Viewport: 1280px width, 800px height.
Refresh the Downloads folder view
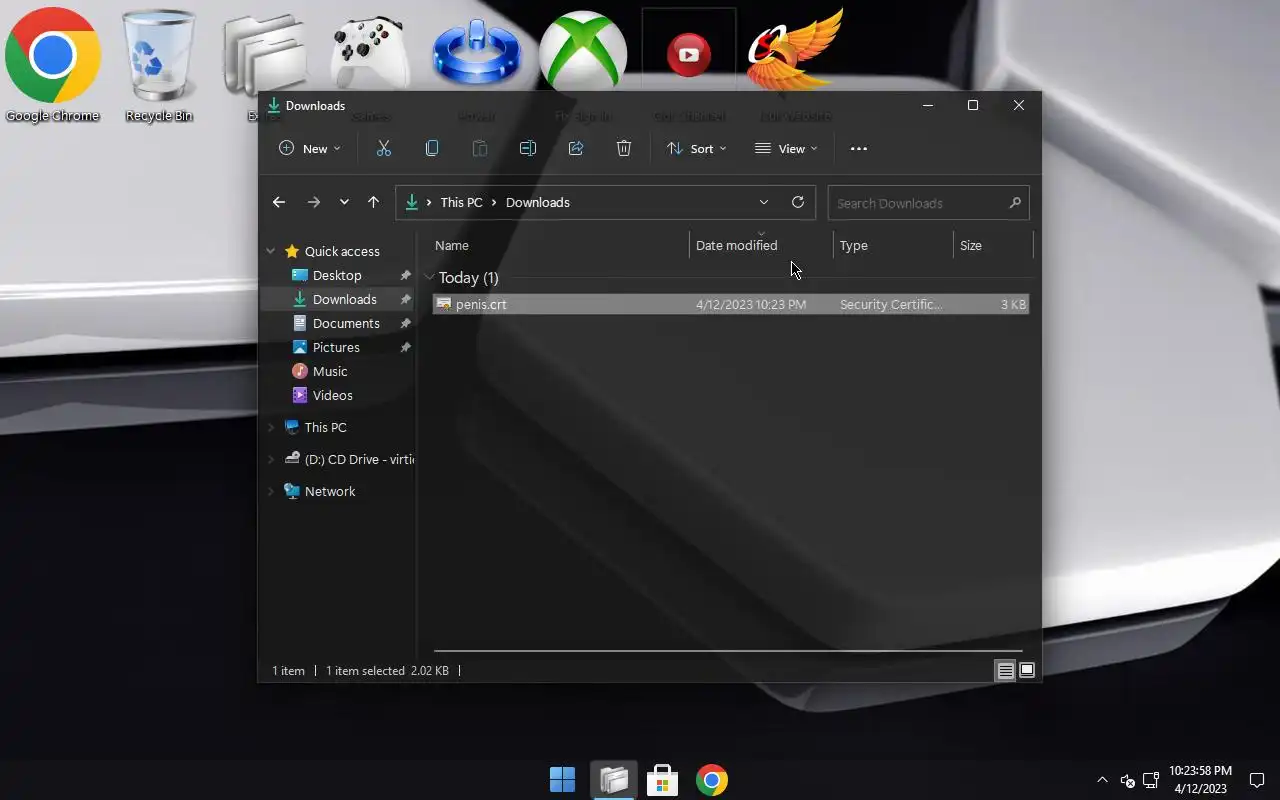pos(798,202)
